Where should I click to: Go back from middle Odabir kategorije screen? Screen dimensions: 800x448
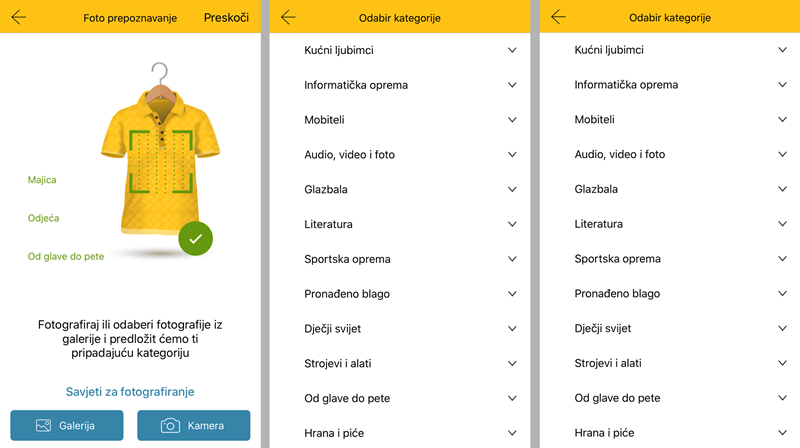(x=288, y=17)
